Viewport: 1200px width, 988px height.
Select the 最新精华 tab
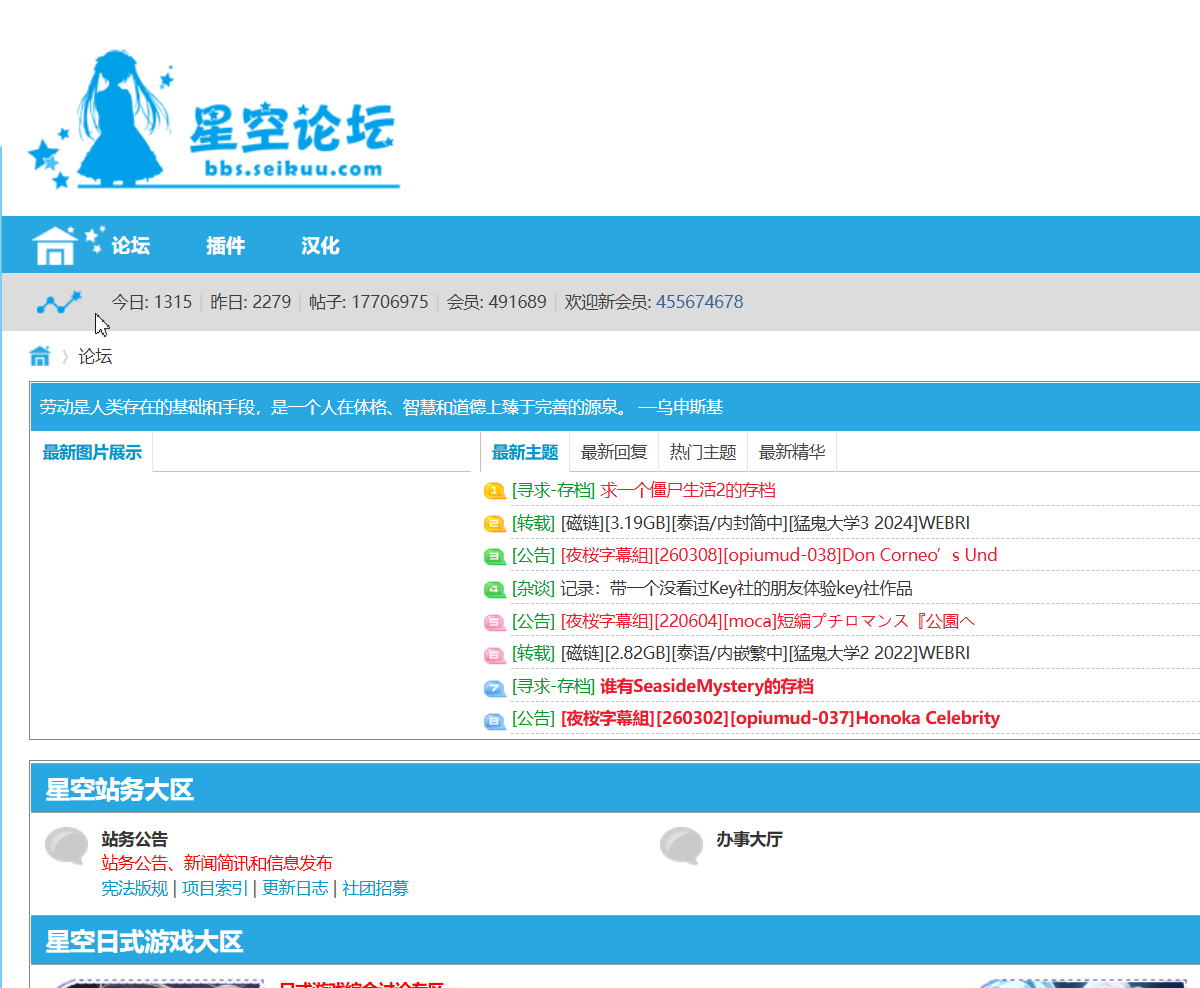point(792,452)
